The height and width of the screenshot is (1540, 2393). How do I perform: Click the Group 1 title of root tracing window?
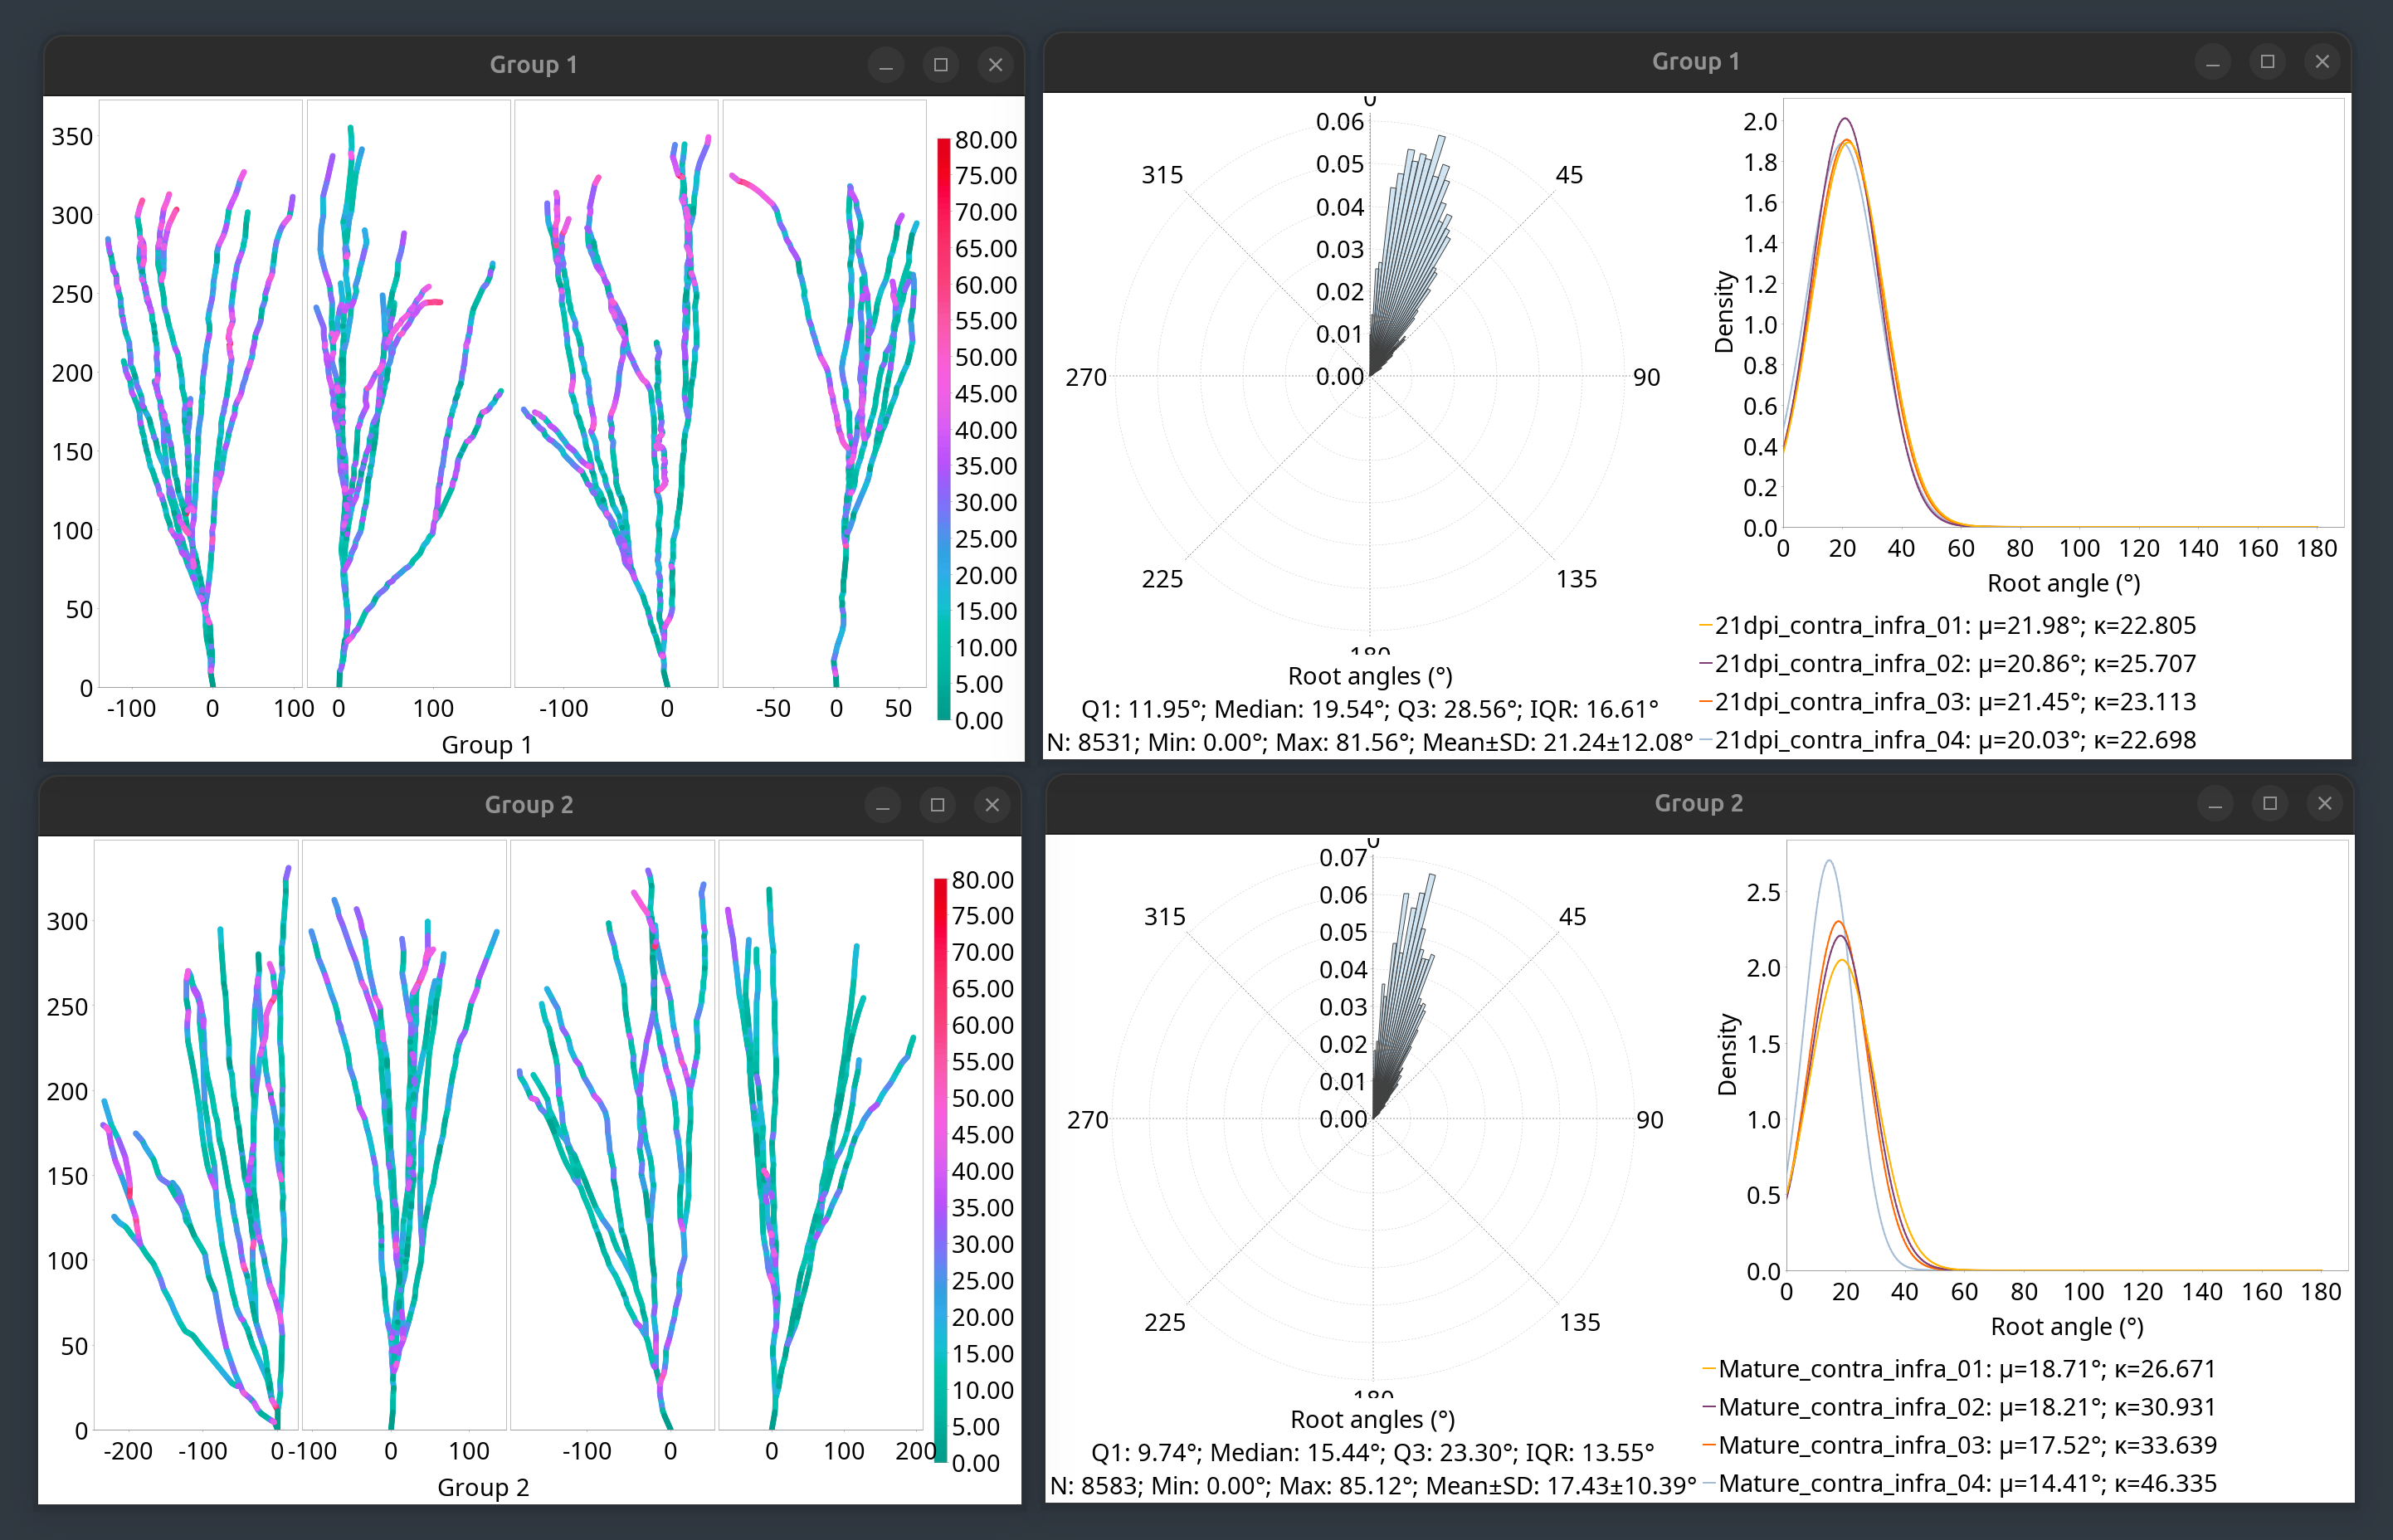coord(533,65)
